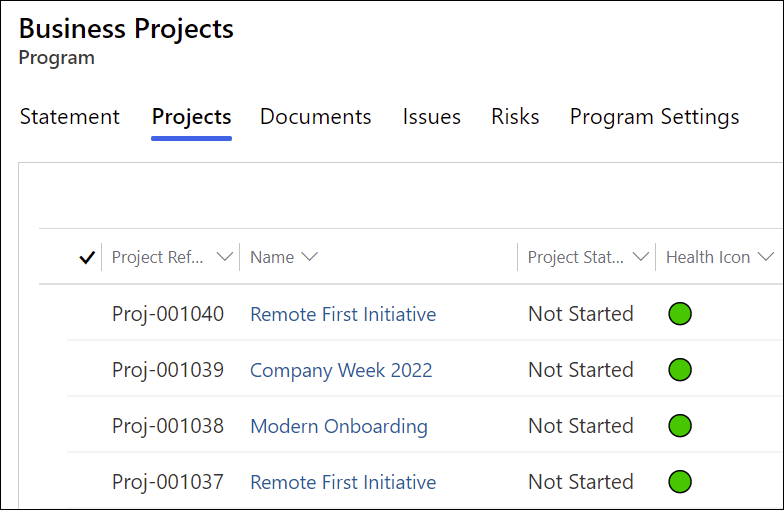Click Not Started status for Proj-001038
Viewport: 784px width, 510px height.
click(x=580, y=426)
